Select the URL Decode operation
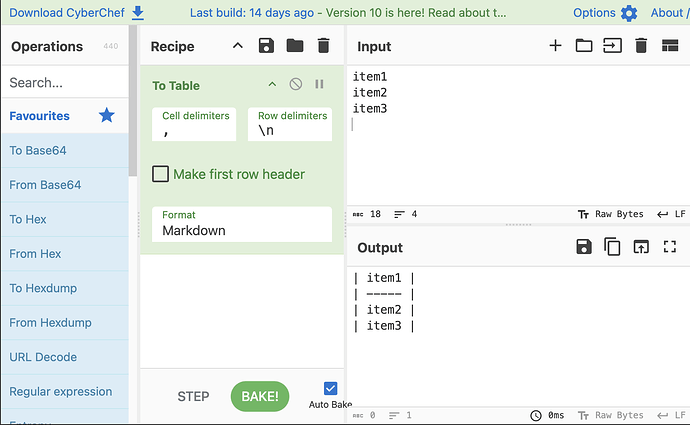 tap(65, 357)
